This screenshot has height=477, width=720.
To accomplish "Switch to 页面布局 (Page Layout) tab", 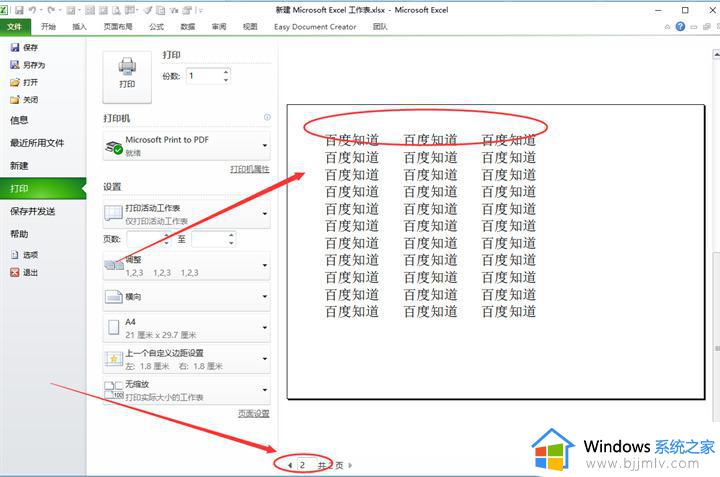I will pyautogui.click(x=118, y=27).
